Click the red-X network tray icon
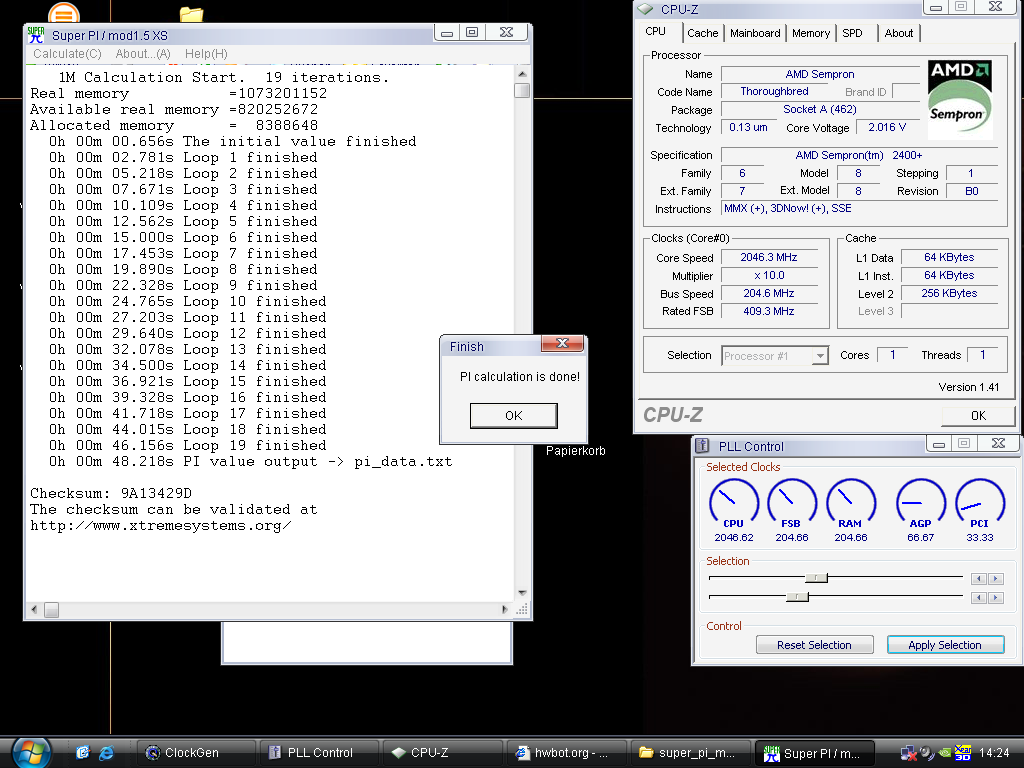Image resolution: width=1024 pixels, height=768 pixels. click(908, 753)
